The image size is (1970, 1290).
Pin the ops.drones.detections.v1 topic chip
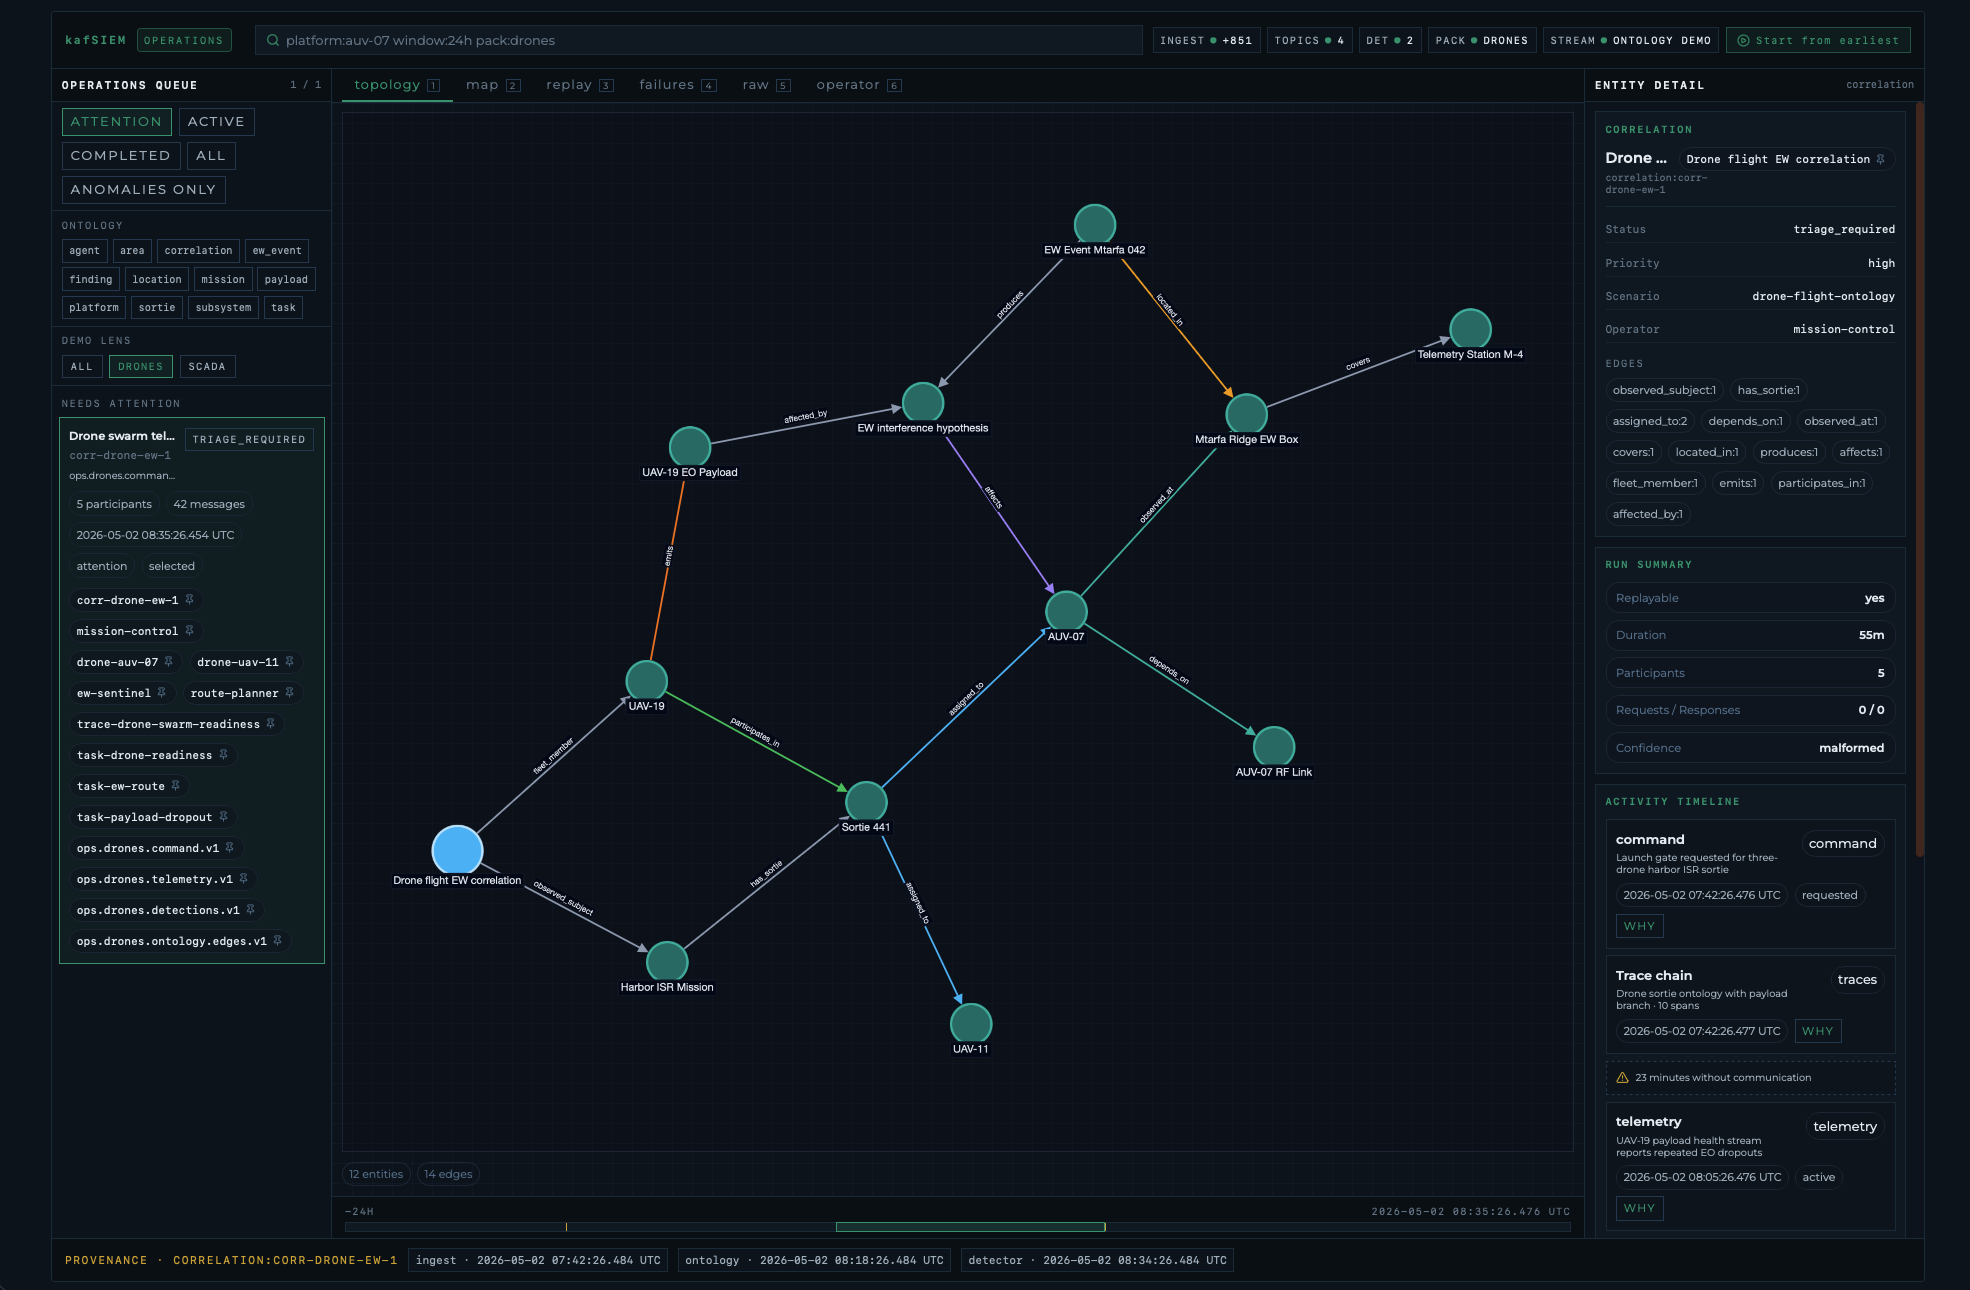tap(251, 910)
